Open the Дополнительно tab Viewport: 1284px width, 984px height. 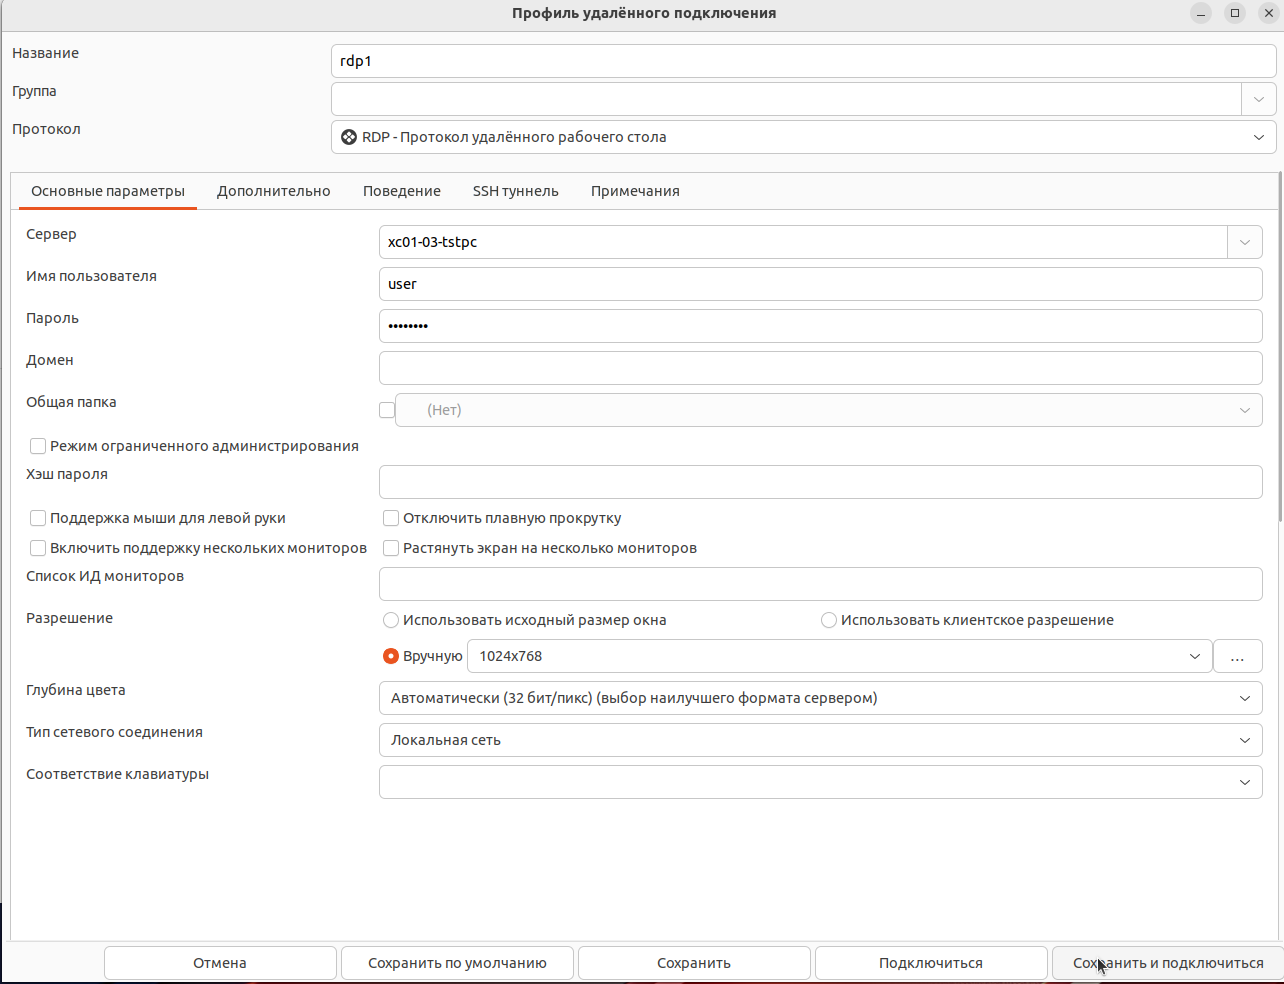(x=273, y=191)
